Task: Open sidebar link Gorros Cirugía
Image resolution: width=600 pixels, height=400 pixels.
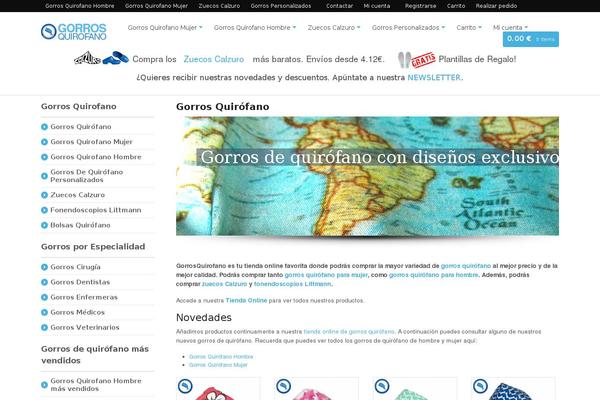Action: coord(75,267)
